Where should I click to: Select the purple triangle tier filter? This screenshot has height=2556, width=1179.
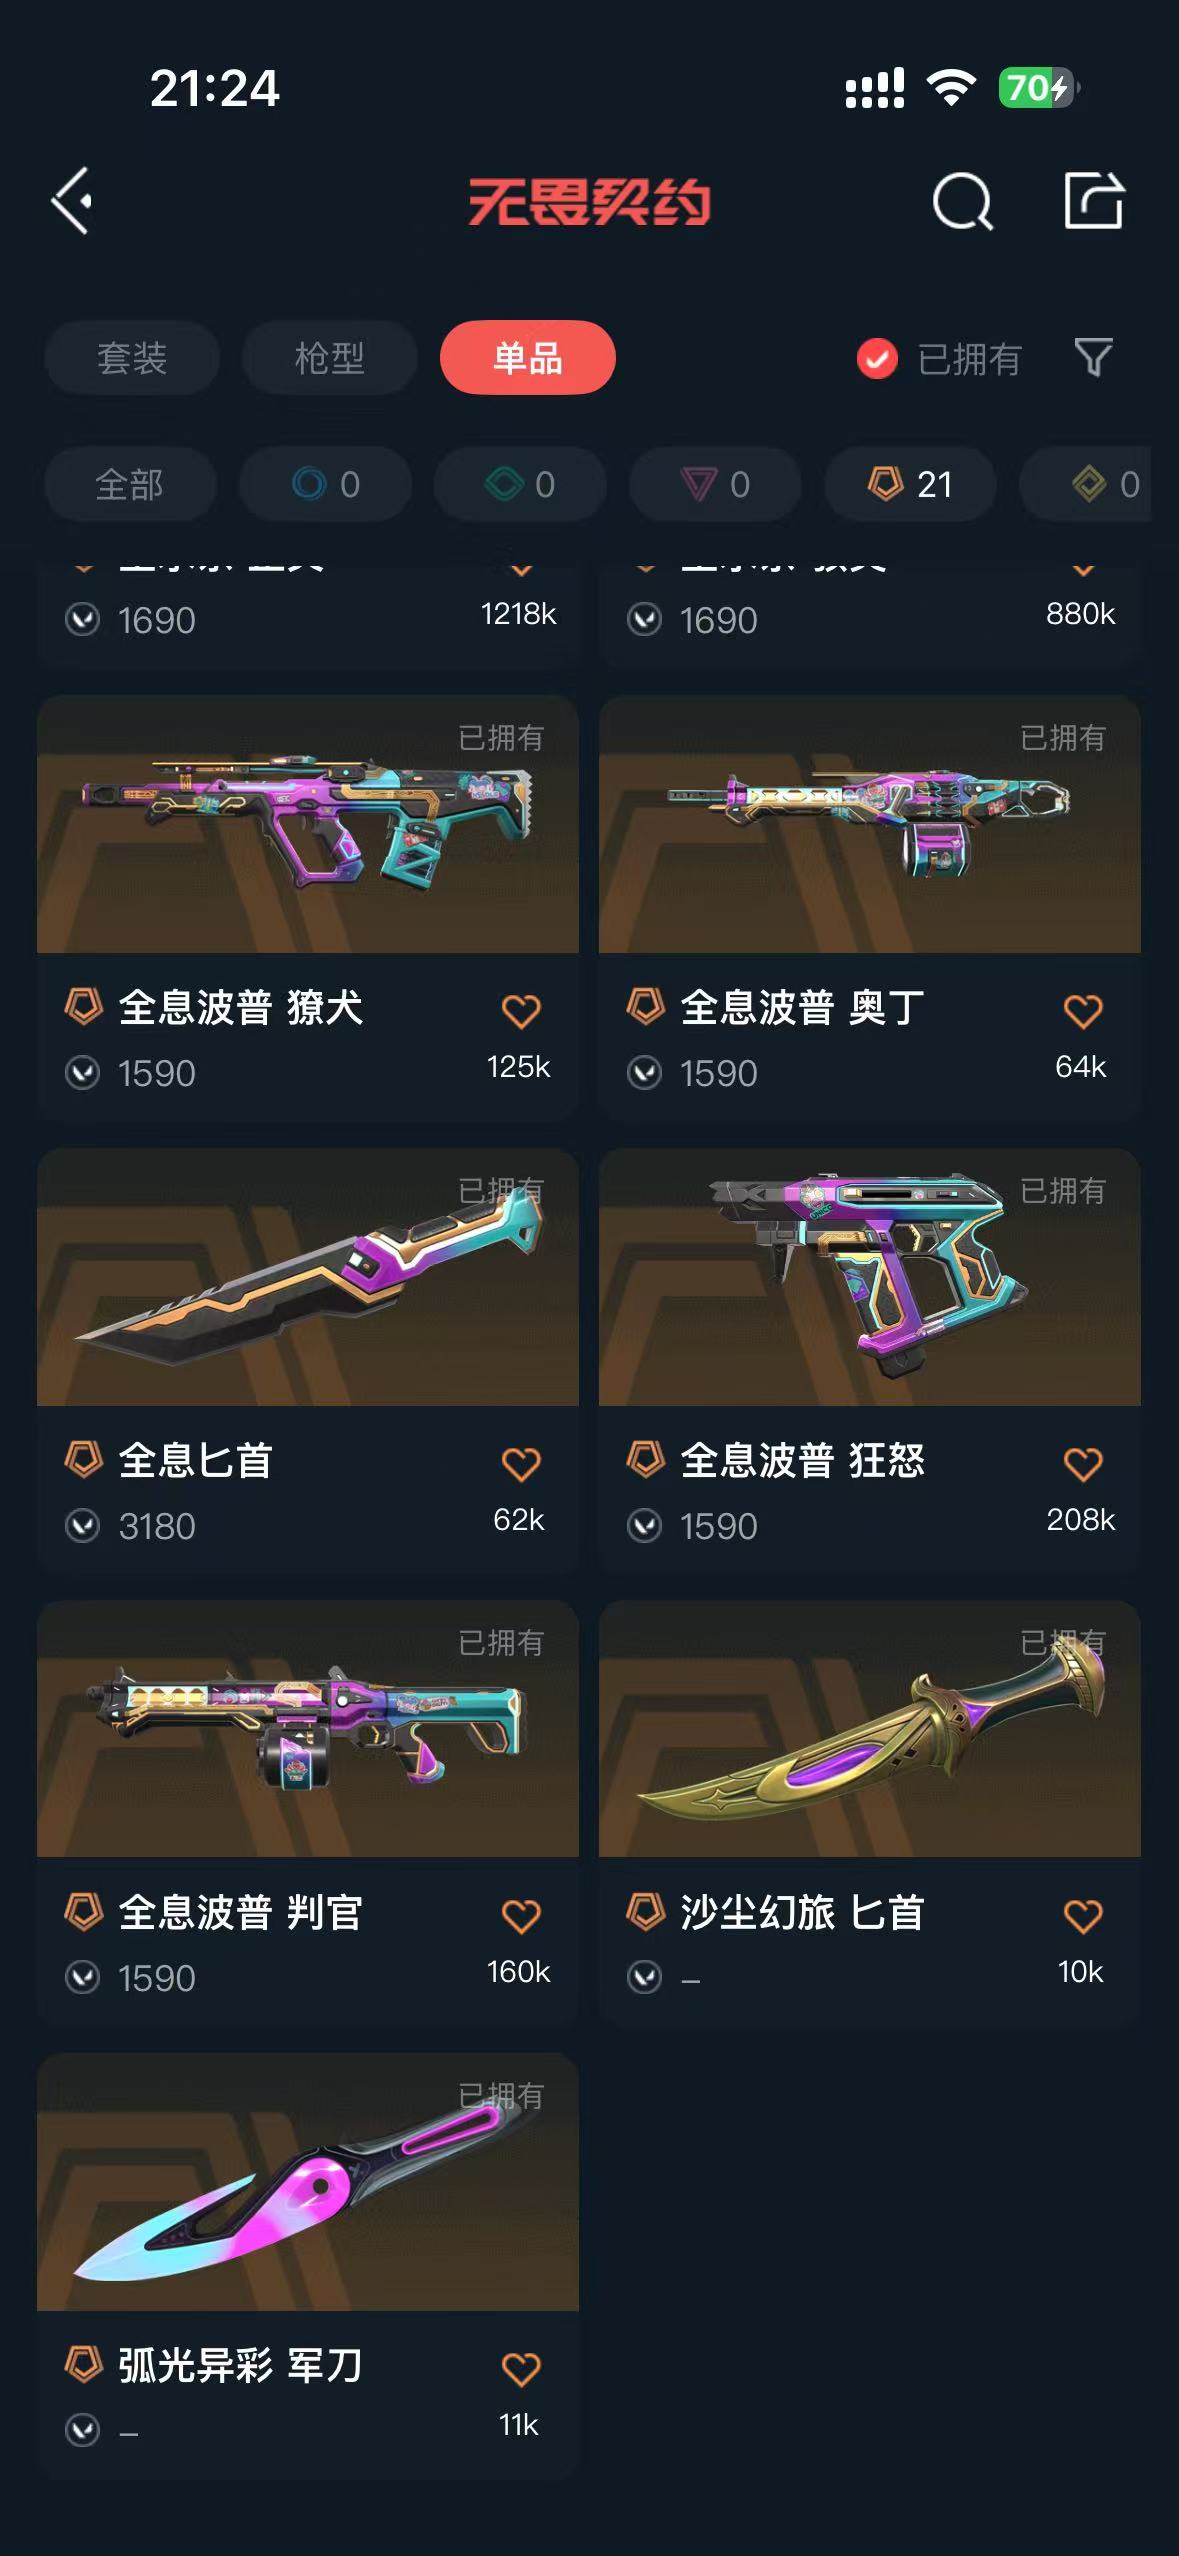click(715, 484)
